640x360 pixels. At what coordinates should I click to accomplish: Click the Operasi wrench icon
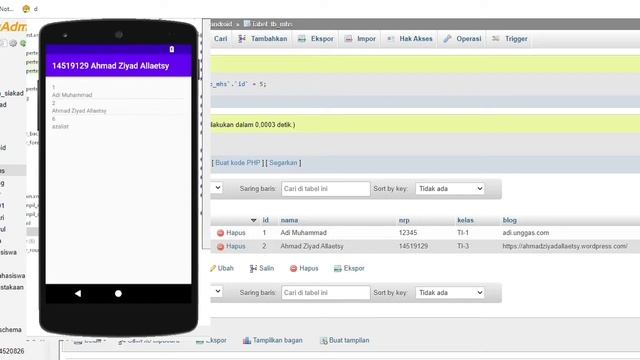tap(448, 39)
